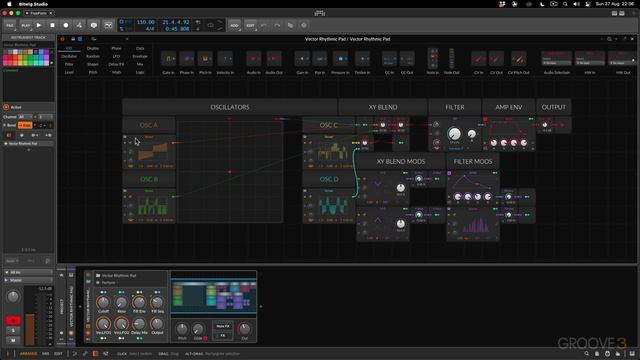Click the tempo value 110.00
This screenshot has width=640, height=360.
146,22
